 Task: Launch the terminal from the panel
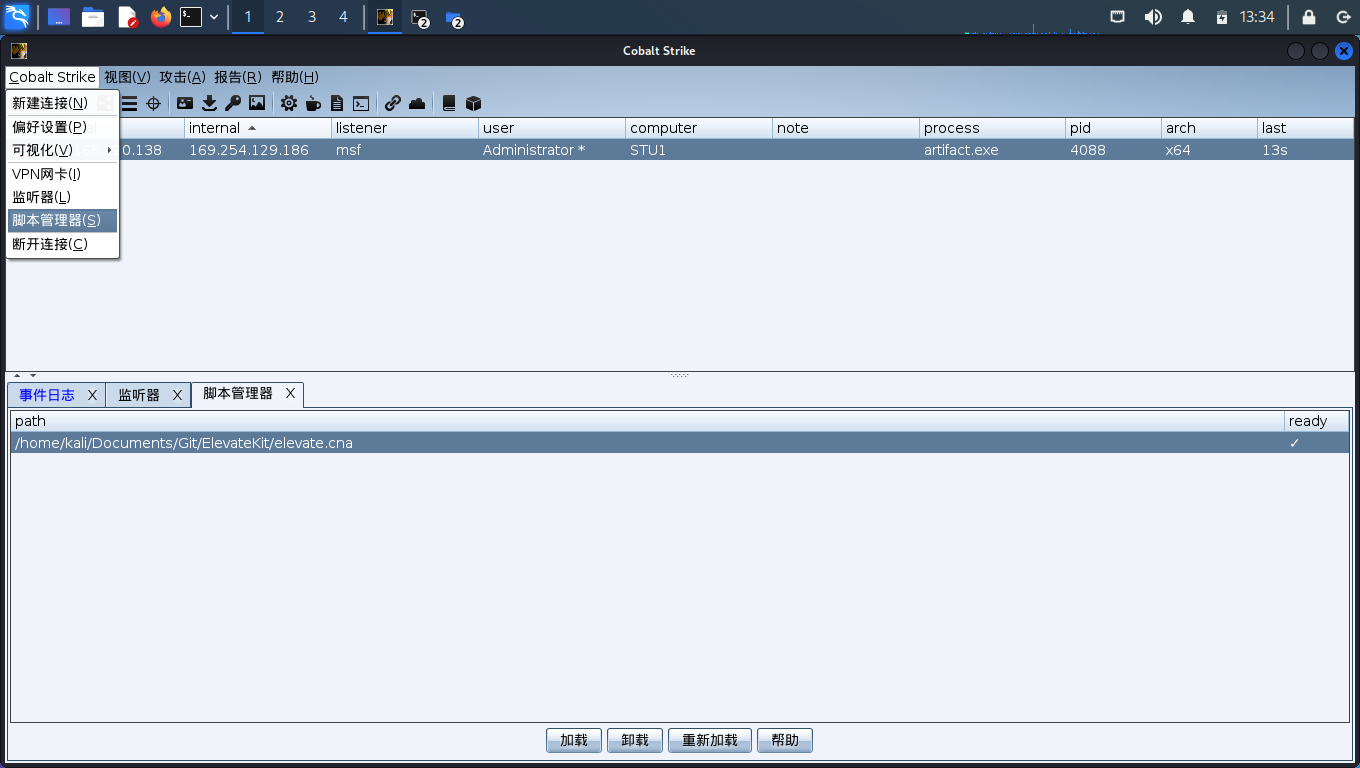pos(191,17)
